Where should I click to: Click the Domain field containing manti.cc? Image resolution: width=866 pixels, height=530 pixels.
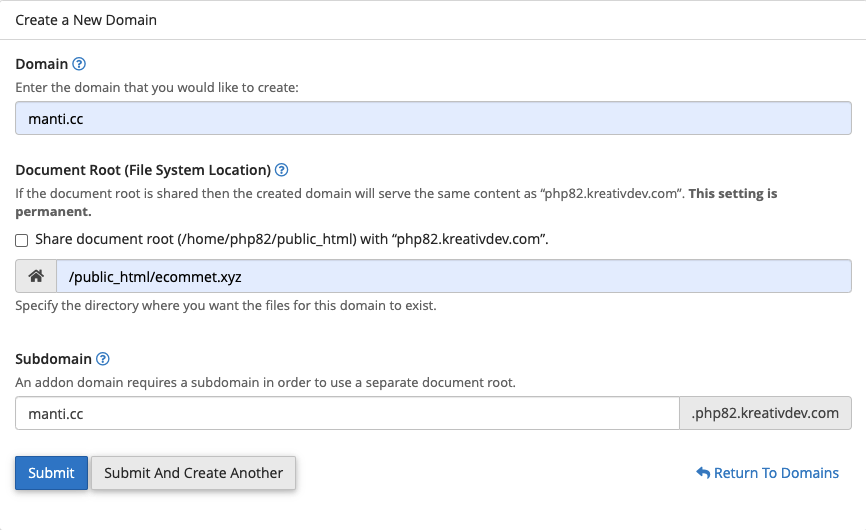(433, 118)
